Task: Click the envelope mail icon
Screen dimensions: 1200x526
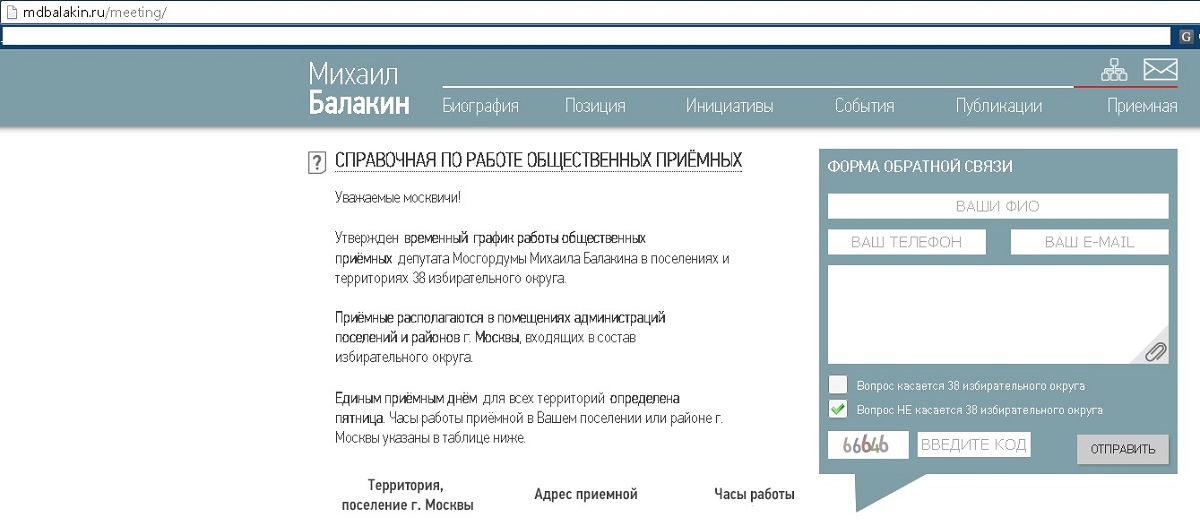Action: pyautogui.click(x=1160, y=69)
